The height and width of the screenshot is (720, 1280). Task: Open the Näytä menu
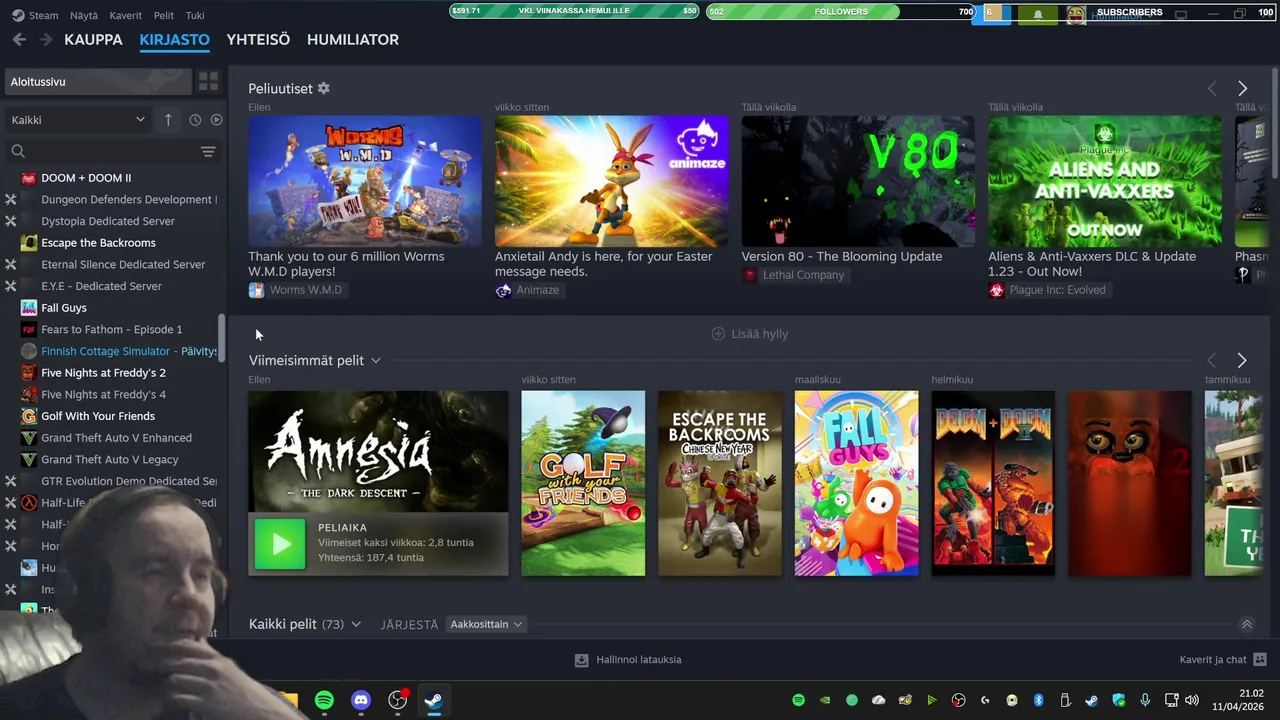coord(84,16)
